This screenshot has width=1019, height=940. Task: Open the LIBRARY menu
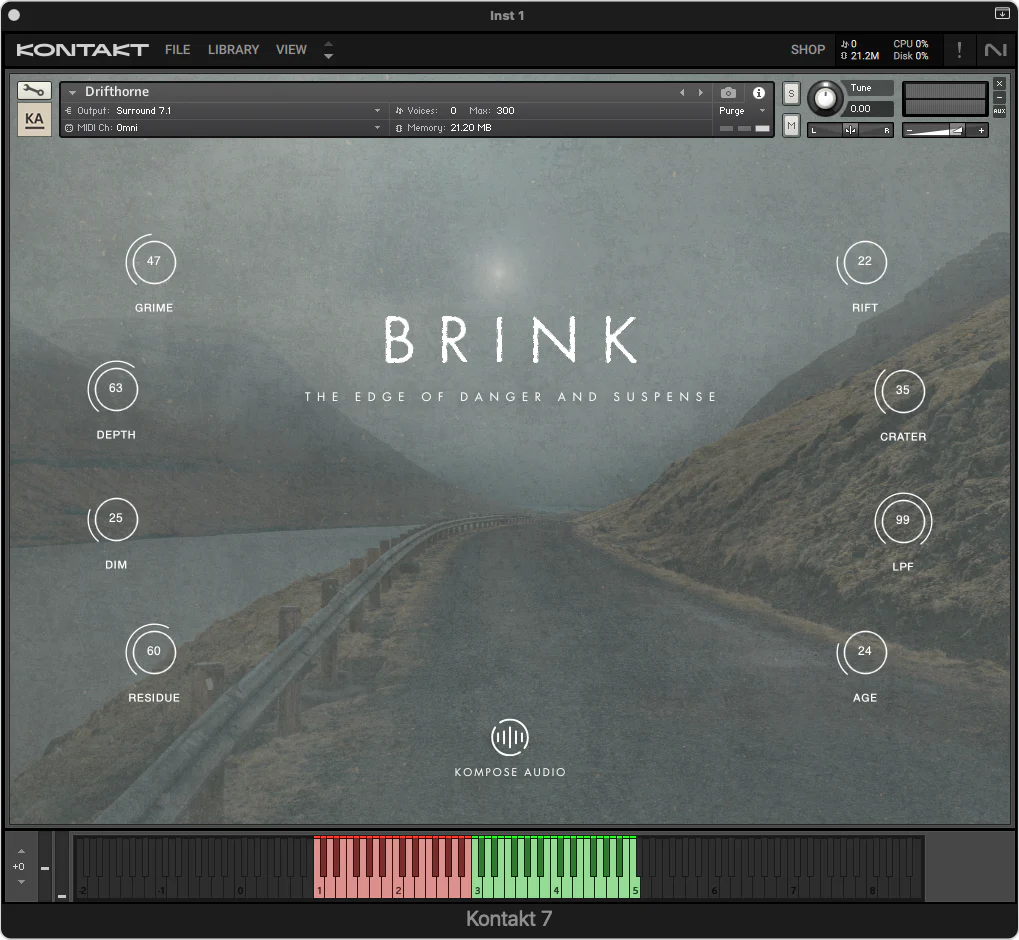click(x=233, y=49)
